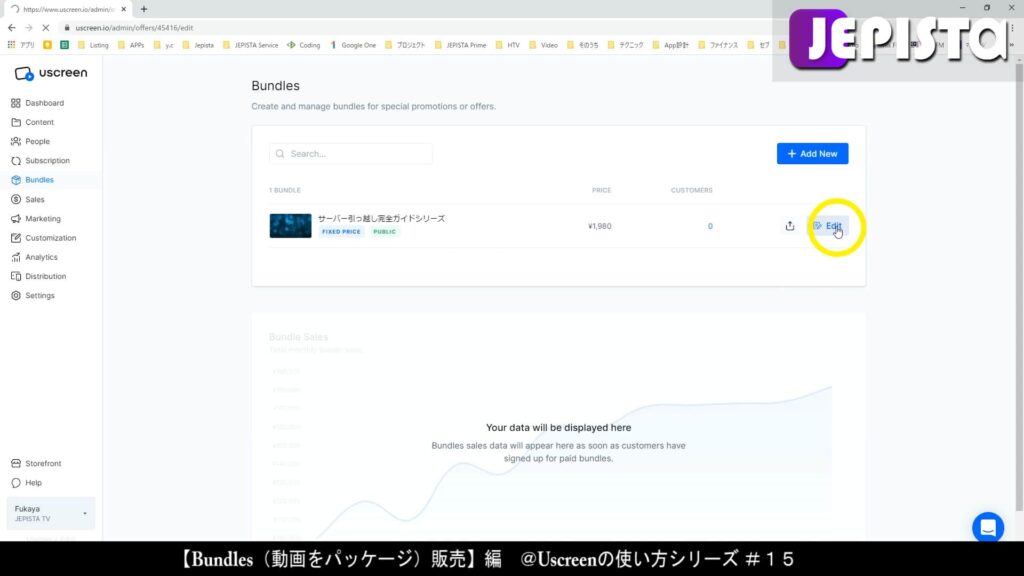The height and width of the screenshot is (576, 1024).
Task: Click the Subscription refresh icon
Action: 16,161
